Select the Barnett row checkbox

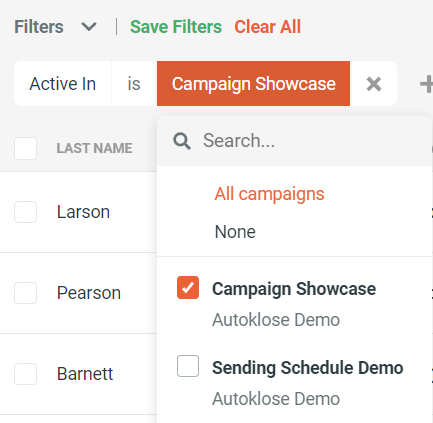pos(26,374)
